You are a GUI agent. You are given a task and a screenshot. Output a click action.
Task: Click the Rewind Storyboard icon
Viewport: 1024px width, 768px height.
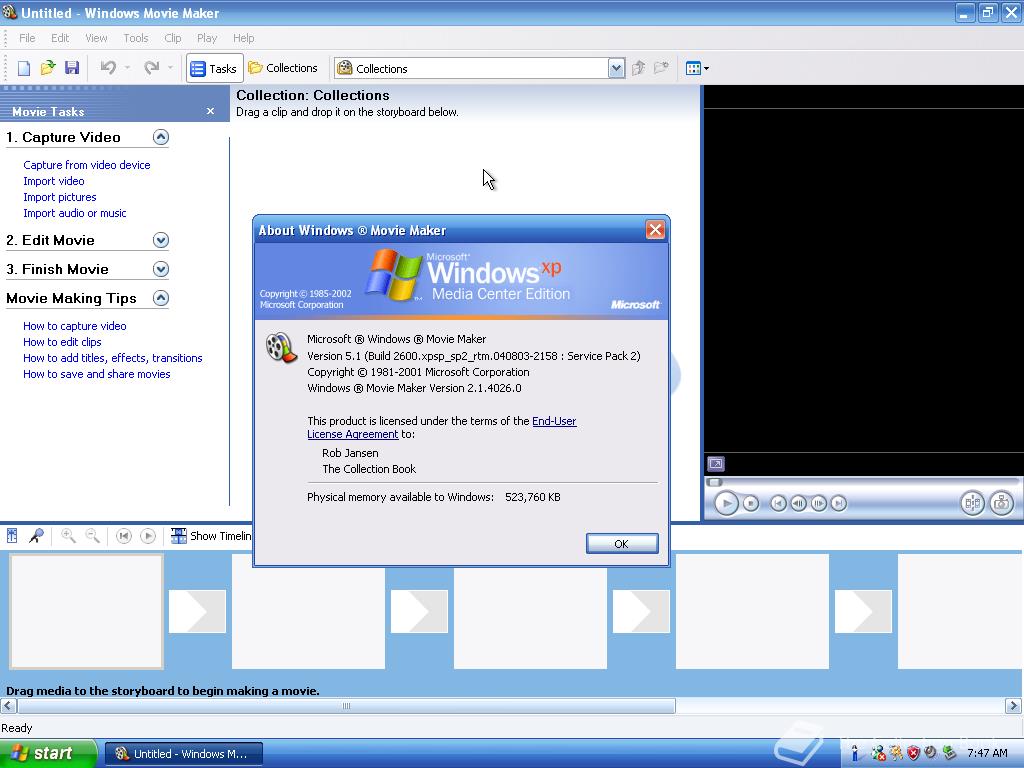tap(123, 536)
